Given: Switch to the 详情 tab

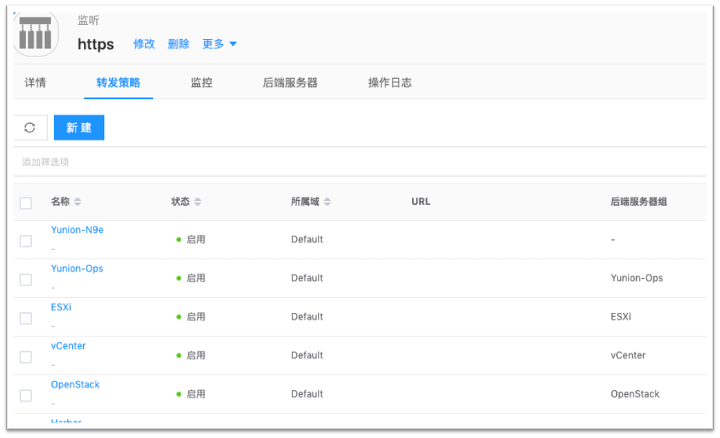Looking at the screenshot, I should pyautogui.click(x=35, y=83).
